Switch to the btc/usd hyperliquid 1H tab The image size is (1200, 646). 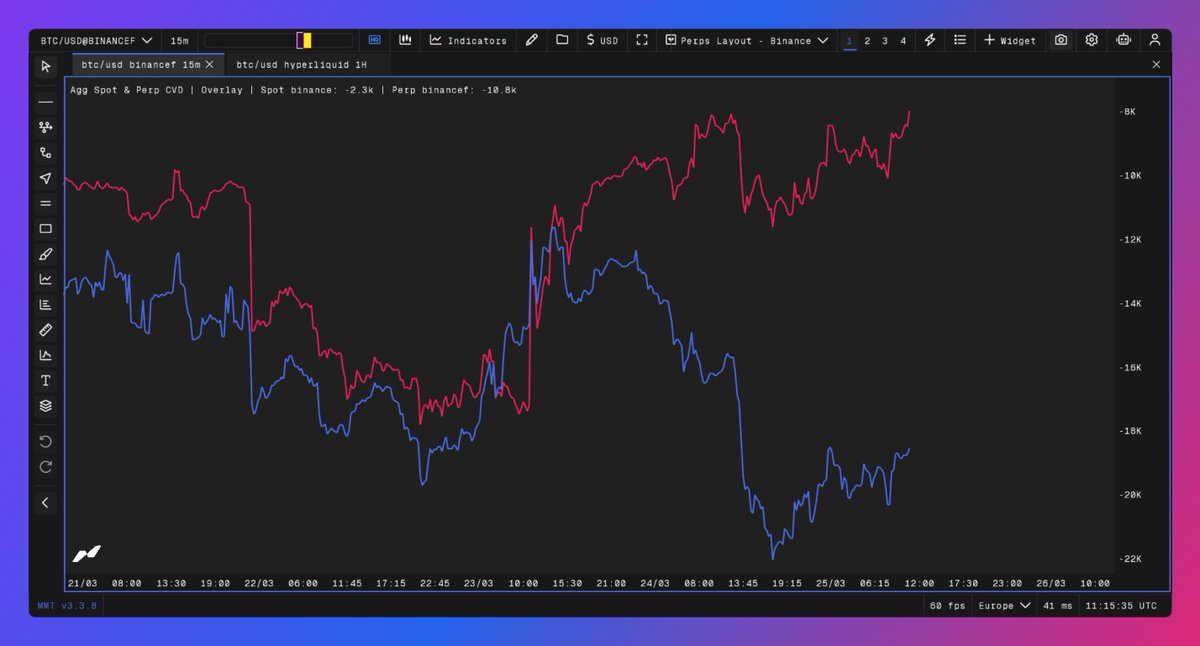(299, 62)
